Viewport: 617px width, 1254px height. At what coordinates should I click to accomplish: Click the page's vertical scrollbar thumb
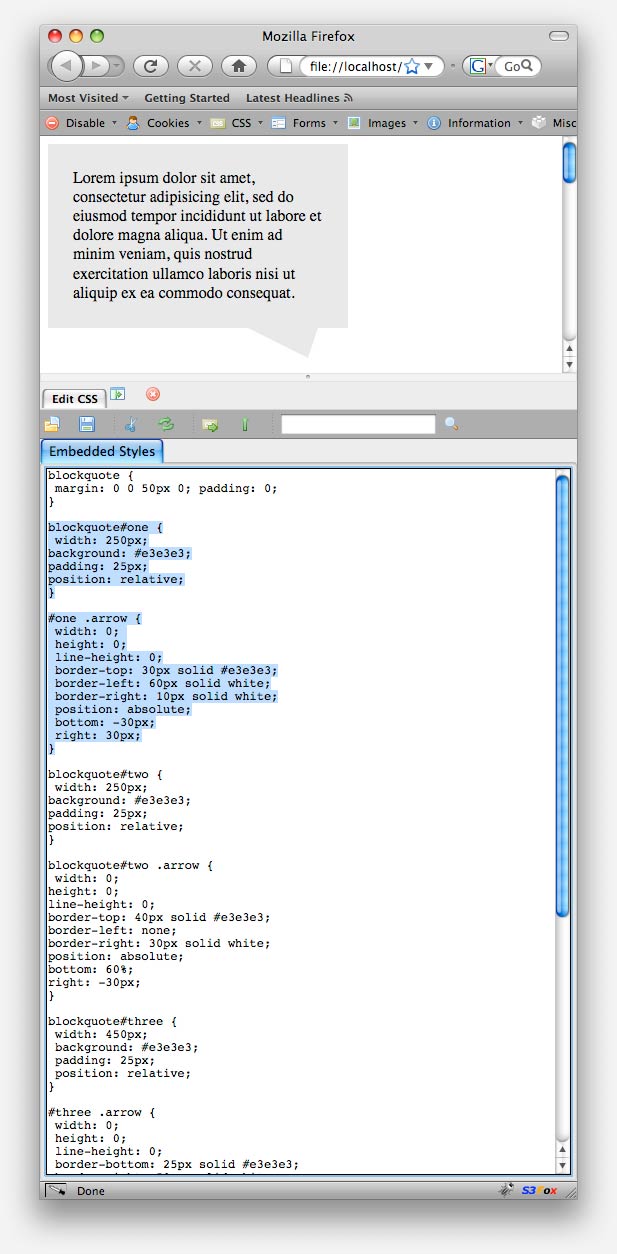coord(569,162)
